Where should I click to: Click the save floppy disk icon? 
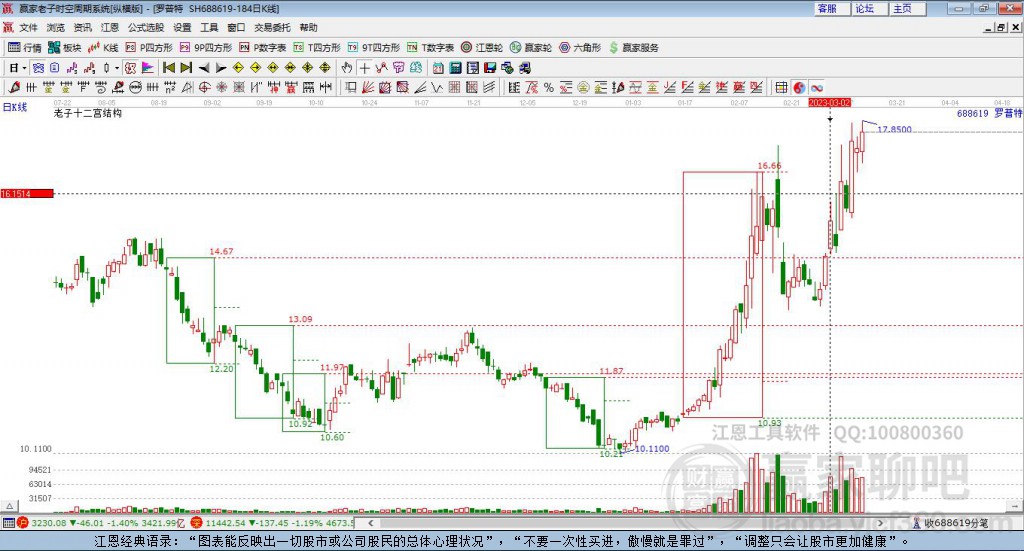tap(490, 68)
